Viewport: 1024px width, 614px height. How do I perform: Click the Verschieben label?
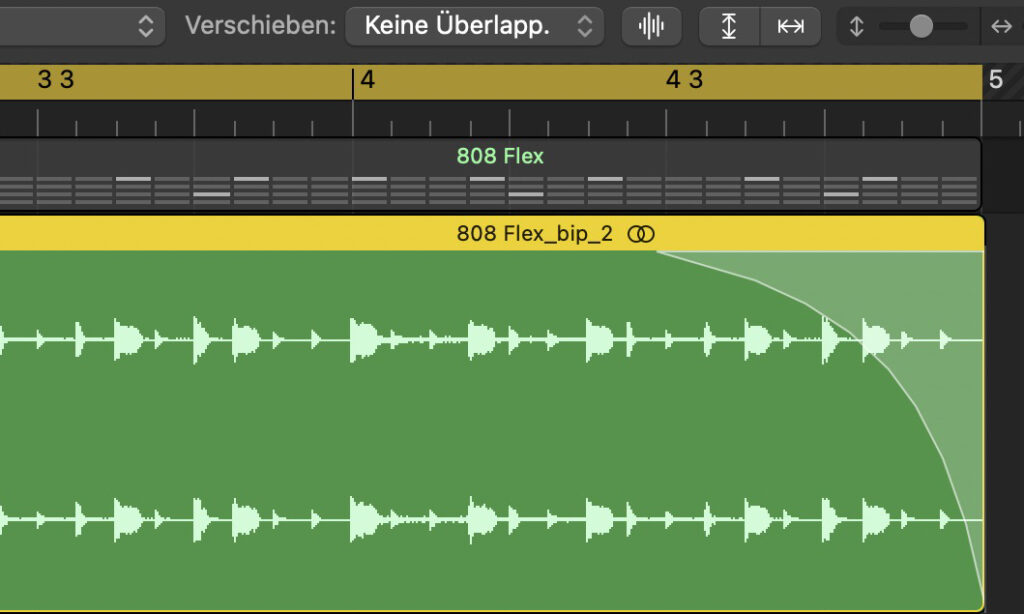[260, 25]
